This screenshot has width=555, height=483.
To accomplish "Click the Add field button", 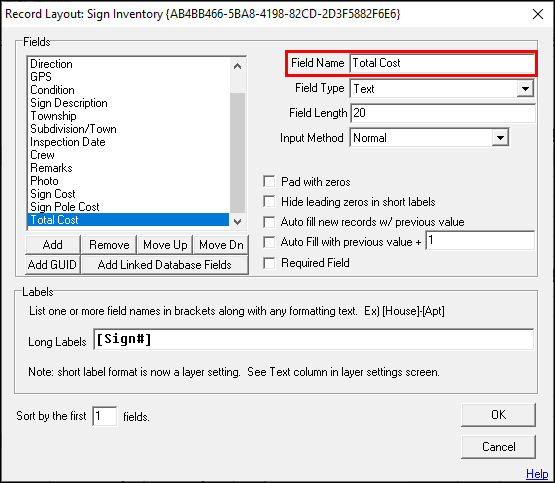I will point(53,245).
